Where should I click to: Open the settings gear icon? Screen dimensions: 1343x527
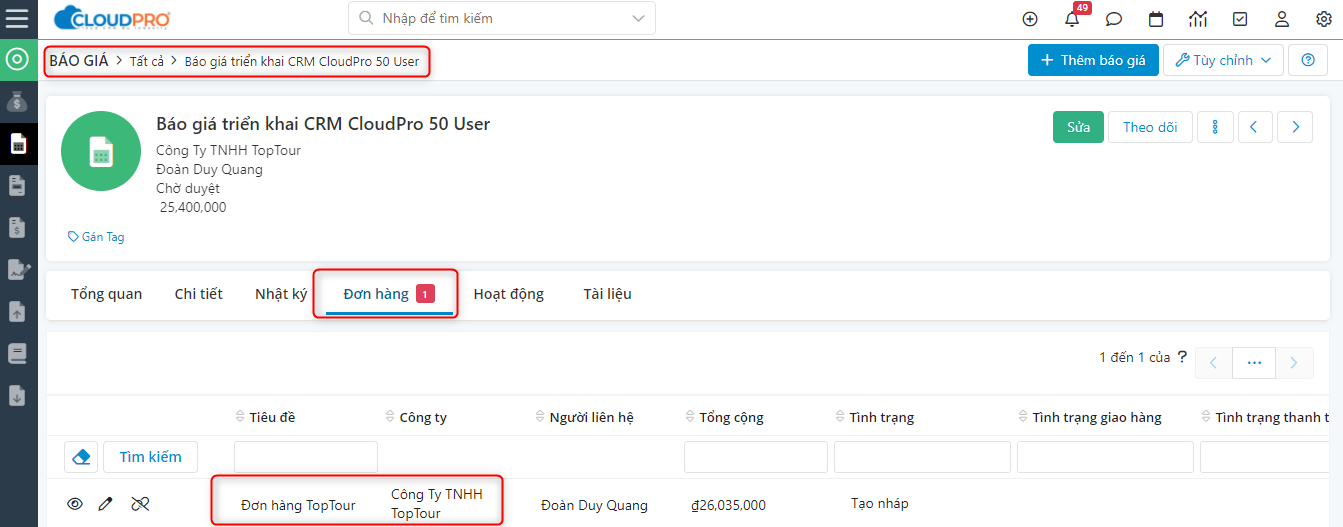[x=1324, y=18]
